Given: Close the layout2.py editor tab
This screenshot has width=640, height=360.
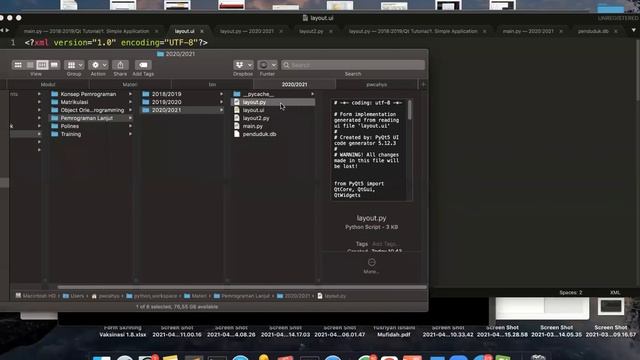Looking at the screenshot, I should click(331, 31).
